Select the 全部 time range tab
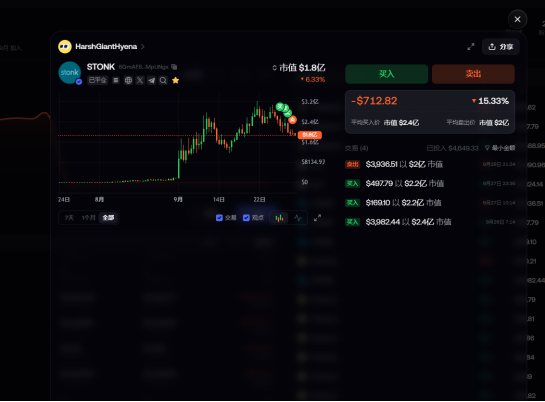The image size is (545, 402). (x=108, y=218)
